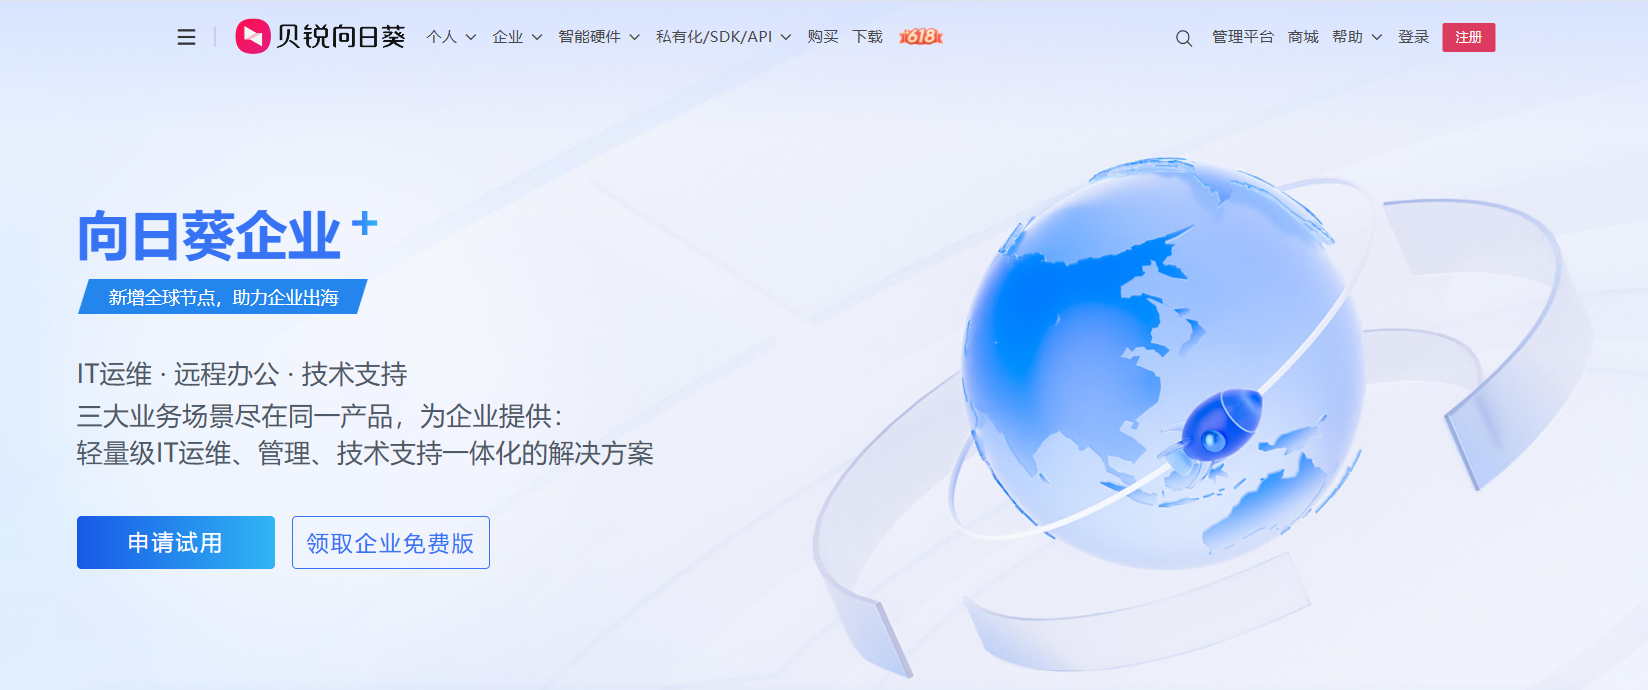The height and width of the screenshot is (690, 1648).
Task: Click the IT运维 · 远程办公 · 技术支持 line
Action: 242,374
